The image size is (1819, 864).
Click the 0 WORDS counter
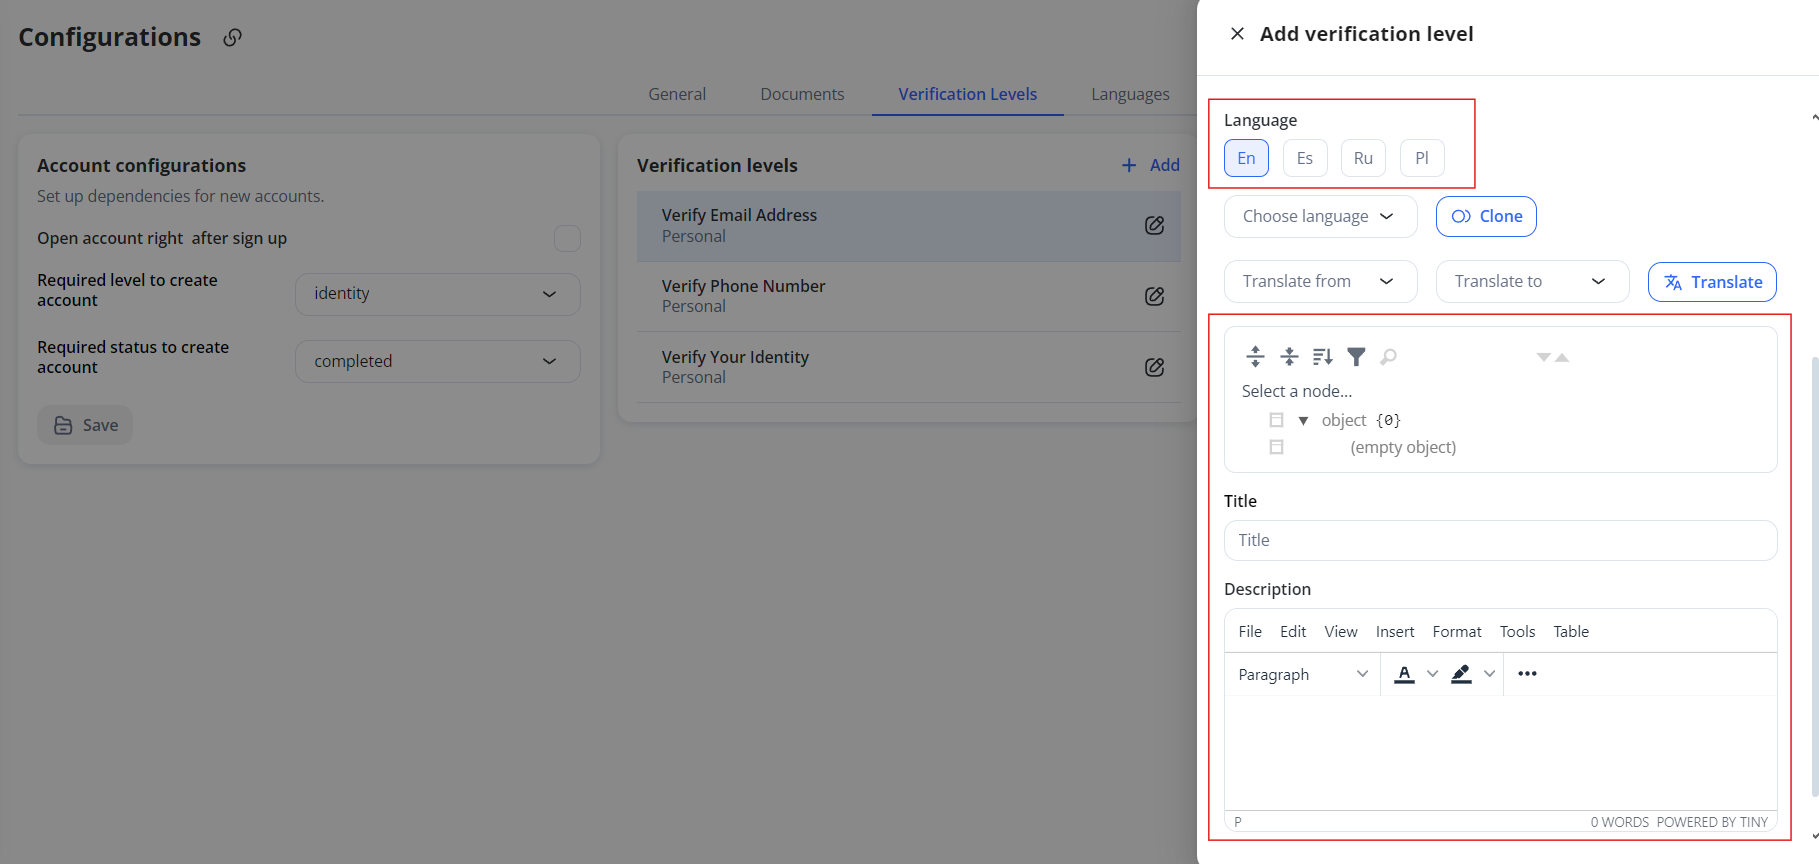pos(1619,822)
